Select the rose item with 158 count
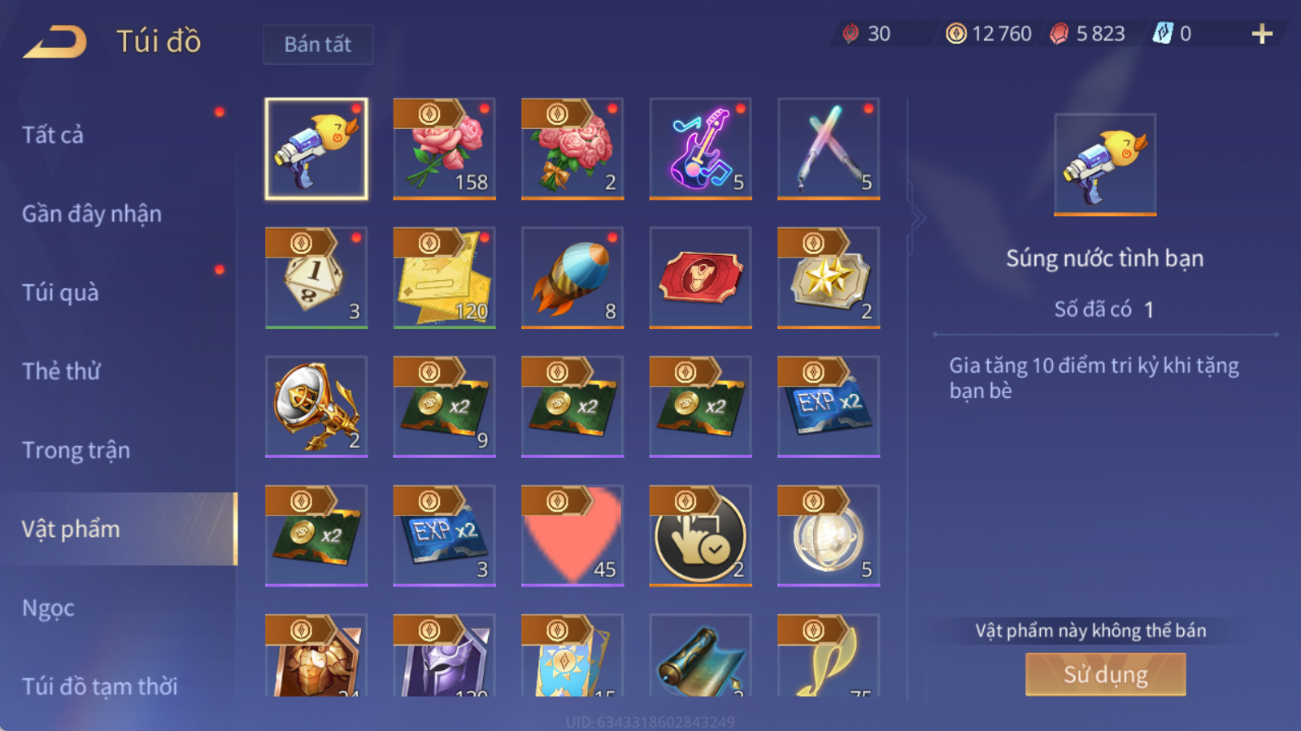This screenshot has width=1301, height=731. coord(444,149)
